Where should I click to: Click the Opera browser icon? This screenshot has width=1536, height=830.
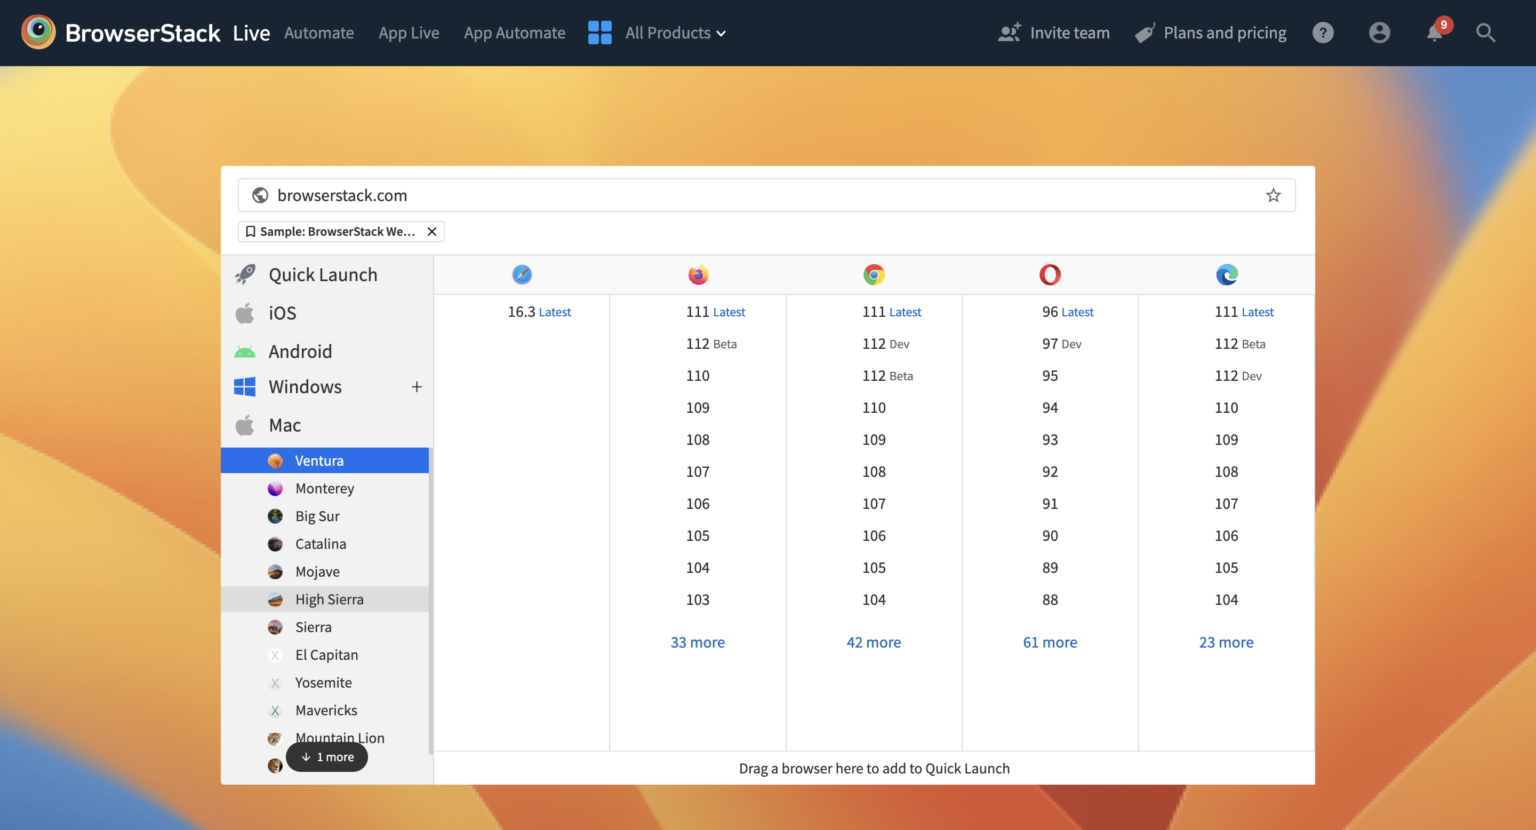coord(1050,275)
